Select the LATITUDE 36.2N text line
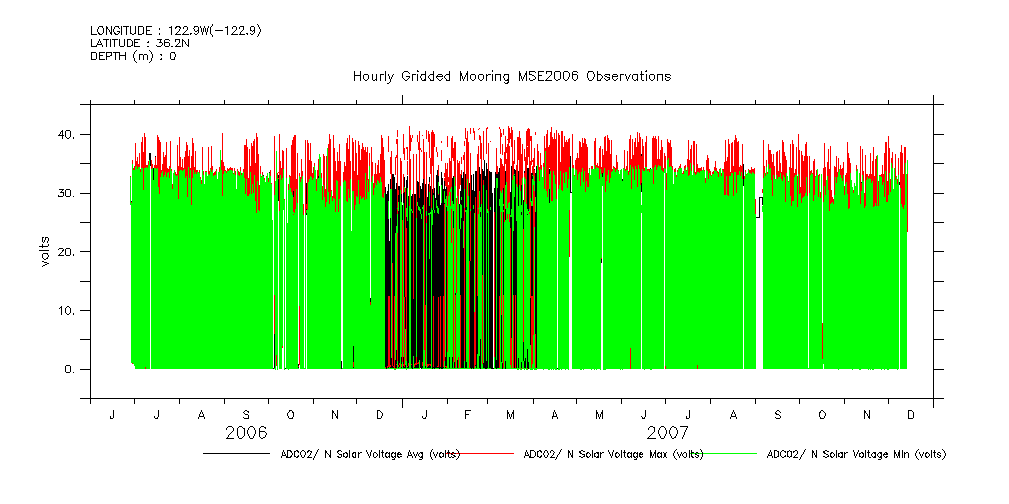The height and width of the screenshot is (504, 1009). point(136,43)
